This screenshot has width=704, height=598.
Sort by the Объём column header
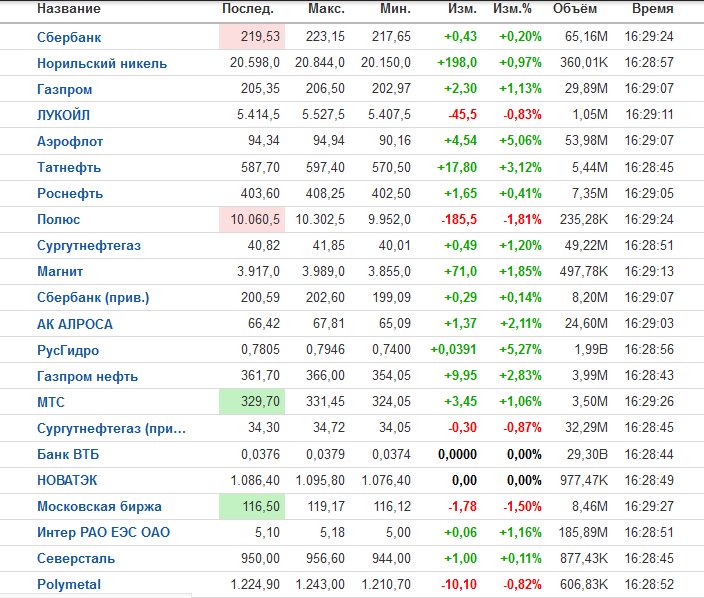(575, 9)
